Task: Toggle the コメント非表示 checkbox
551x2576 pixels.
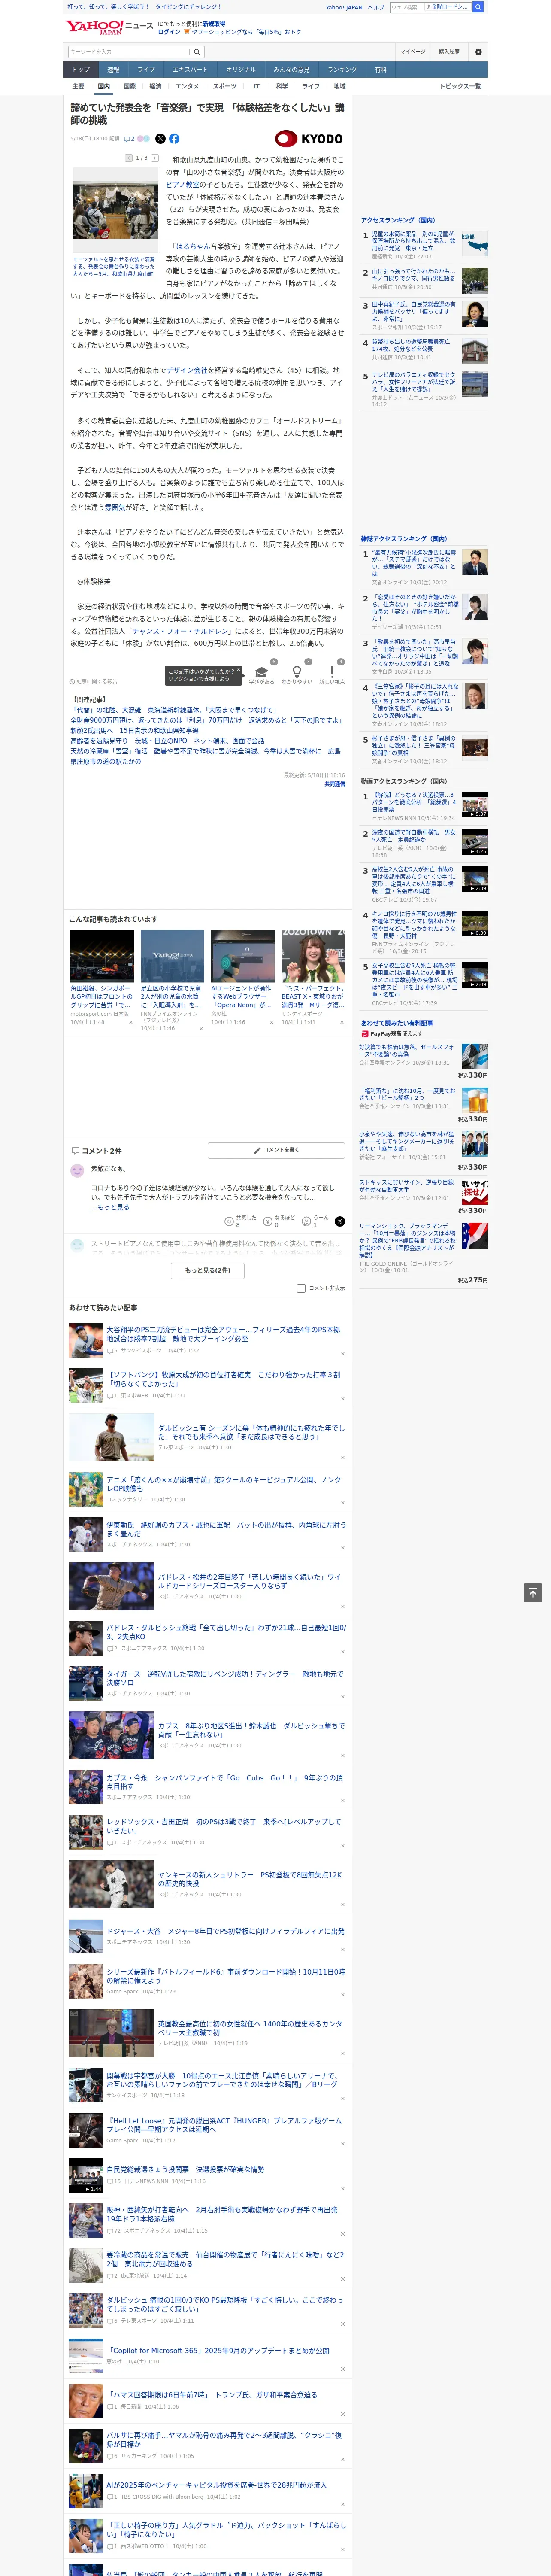Action: coord(301,1288)
